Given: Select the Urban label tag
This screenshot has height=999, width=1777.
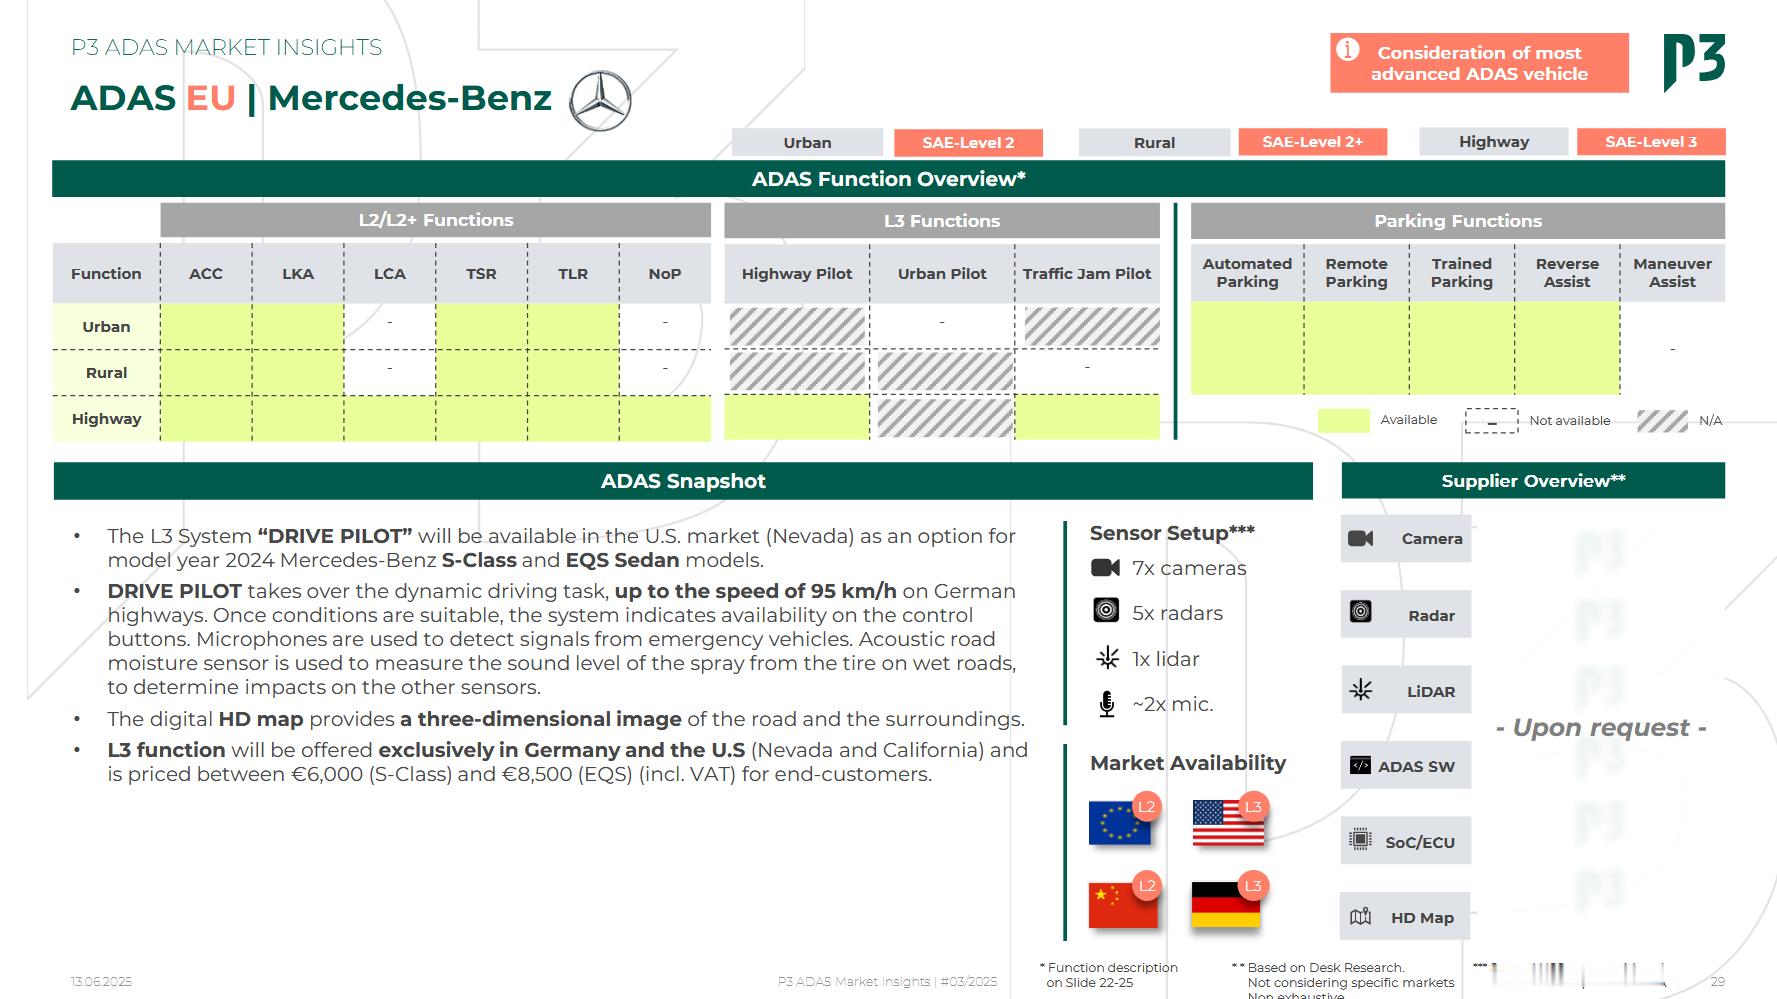Looking at the screenshot, I should click(807, 142).
